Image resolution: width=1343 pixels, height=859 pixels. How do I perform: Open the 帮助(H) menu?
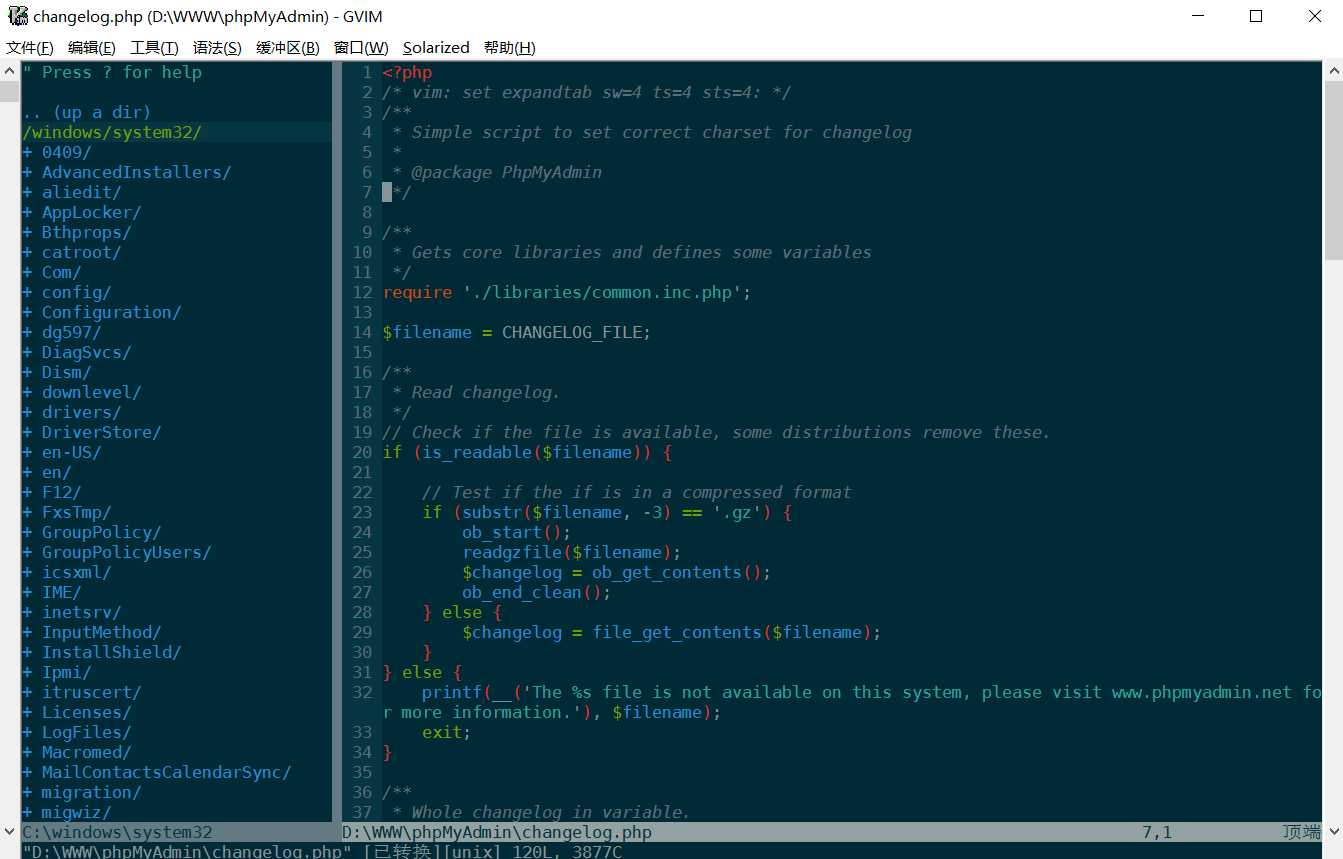(x=510, y=47)
